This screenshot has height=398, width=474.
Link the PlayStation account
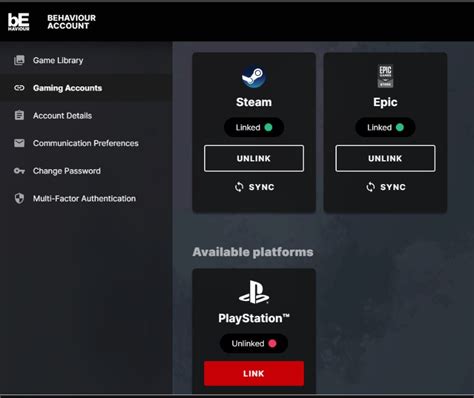tap(254, 373)
